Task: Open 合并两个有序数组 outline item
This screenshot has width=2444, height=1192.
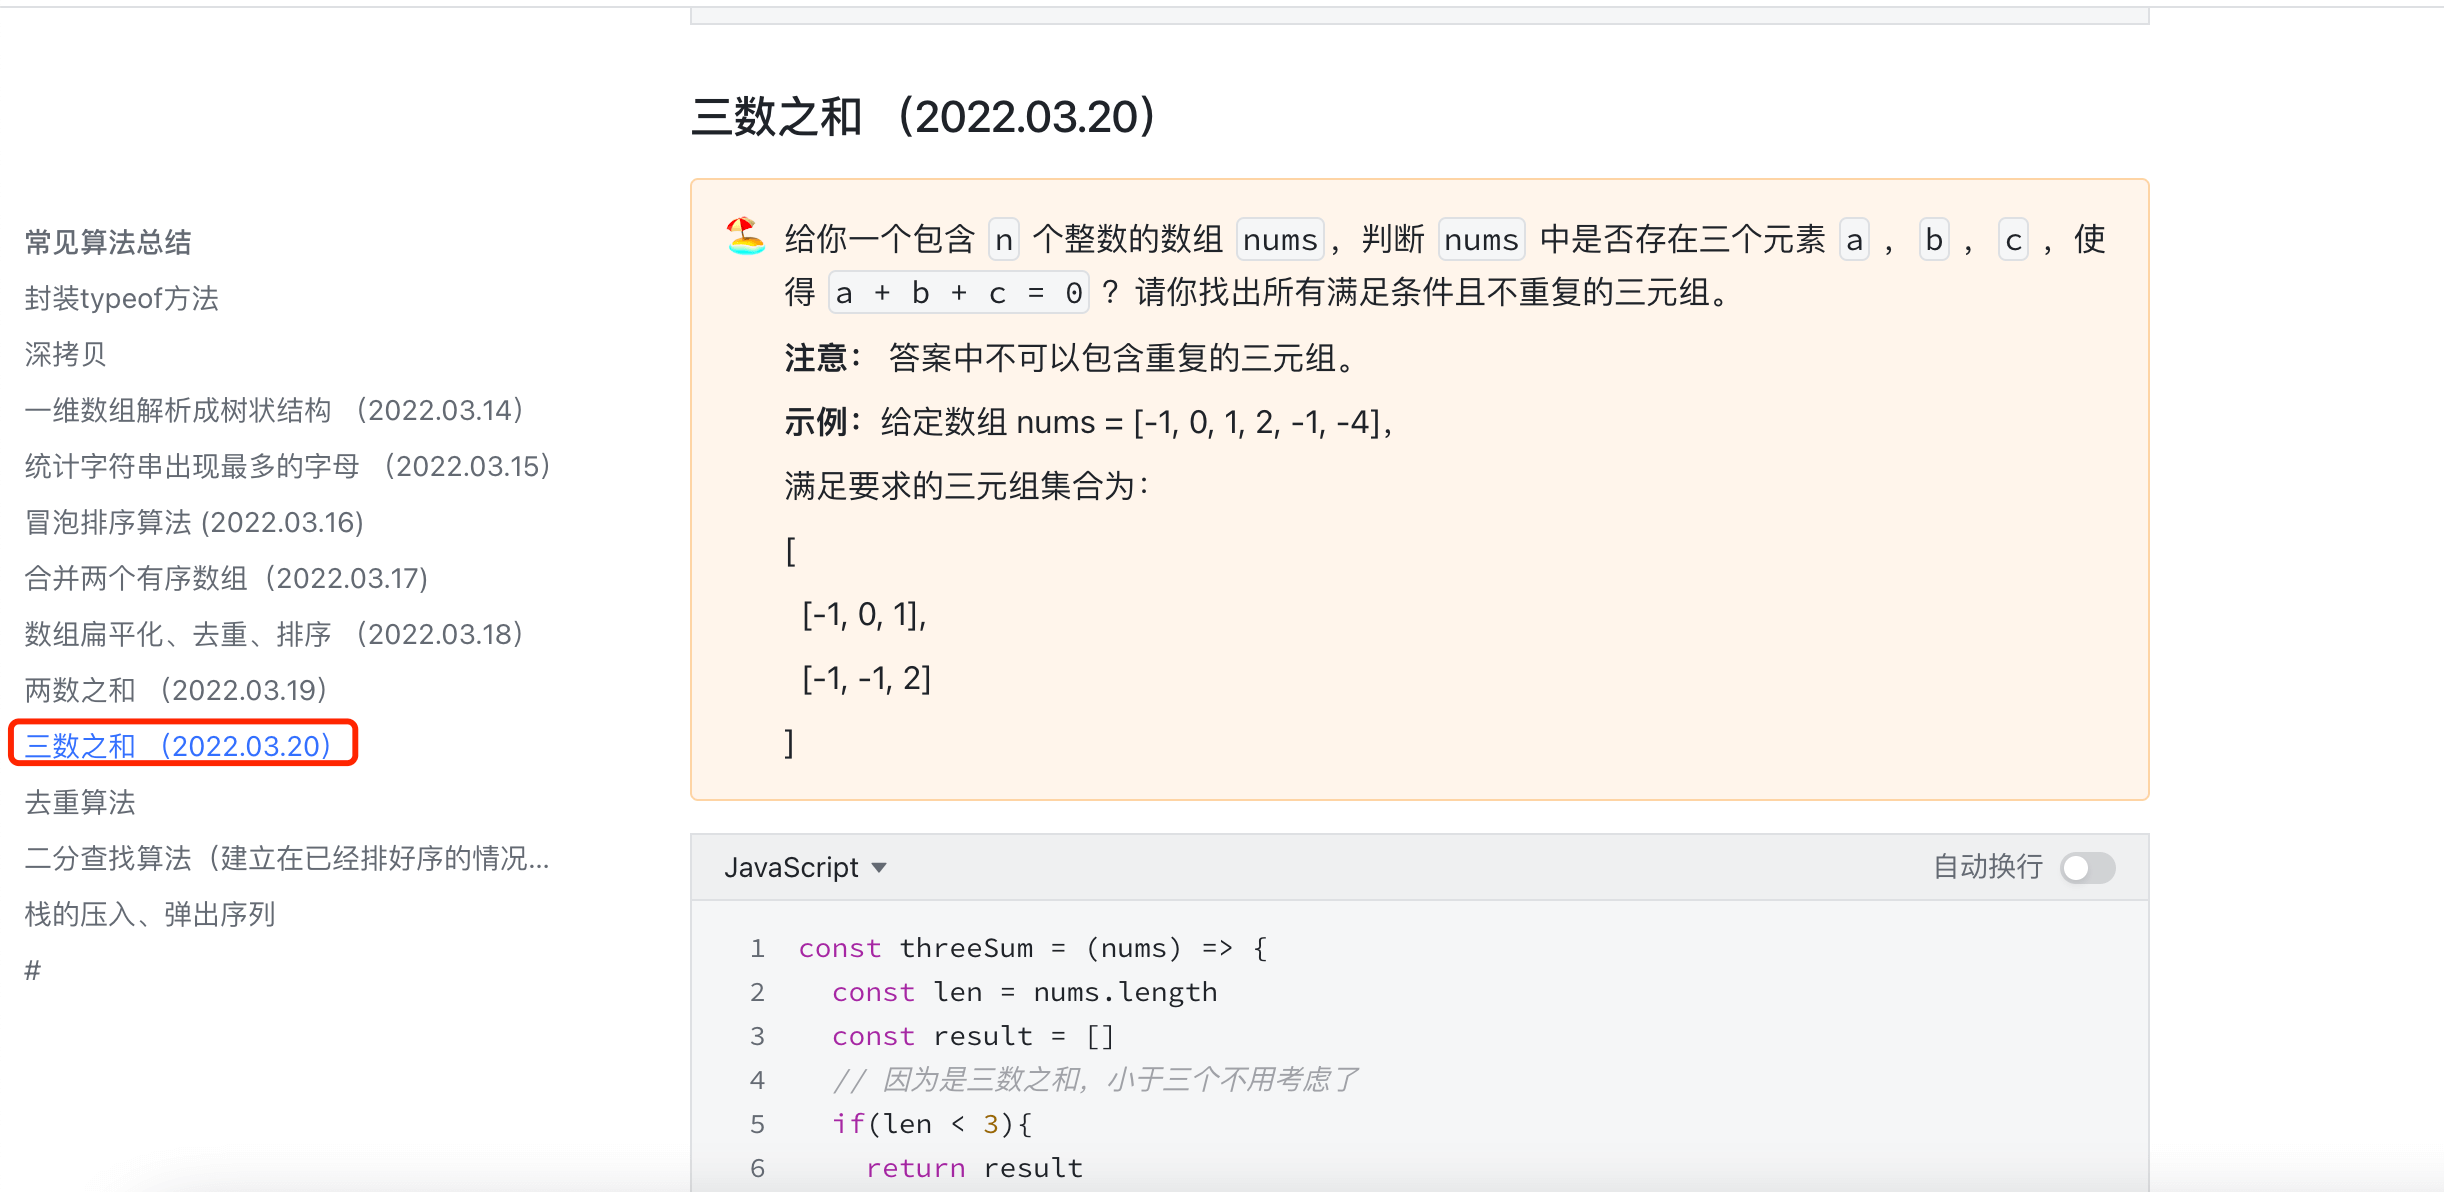Action: (226, 578)
